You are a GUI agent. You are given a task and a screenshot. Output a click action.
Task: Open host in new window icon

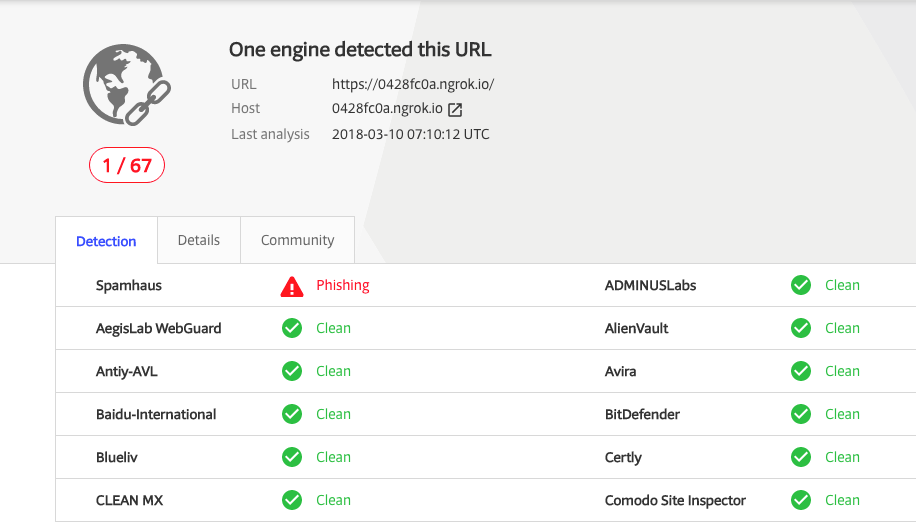point(455,109)
